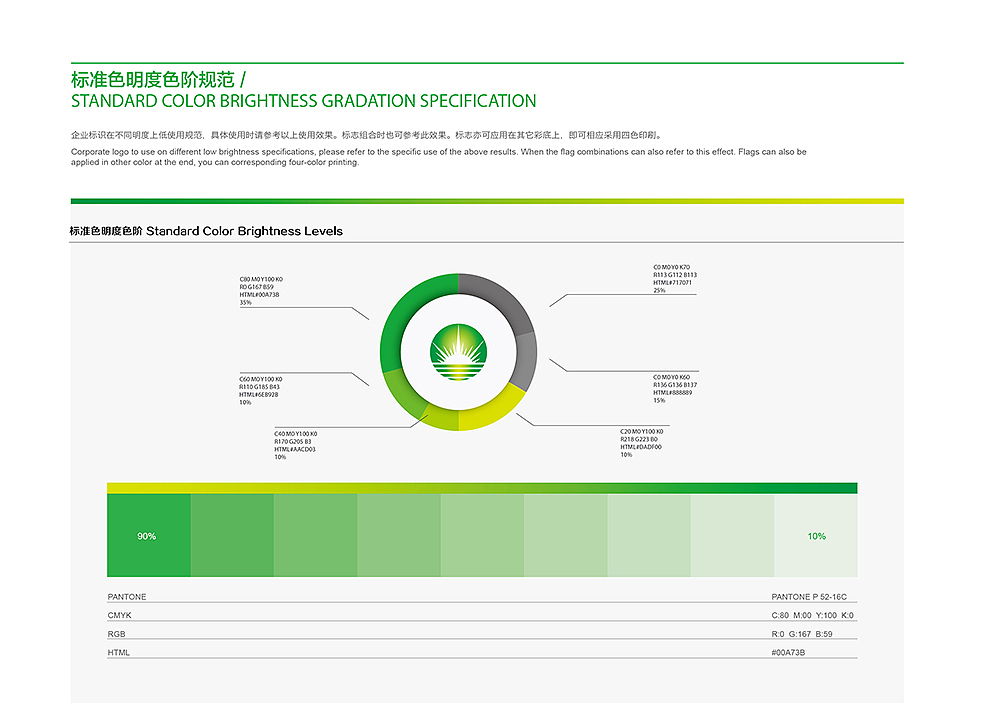Select the yellow-green ring segment at the bottom
Image resolution: width=1000 pixels, height=713 pixels.
pyautogui.click(x=442, y=418)
